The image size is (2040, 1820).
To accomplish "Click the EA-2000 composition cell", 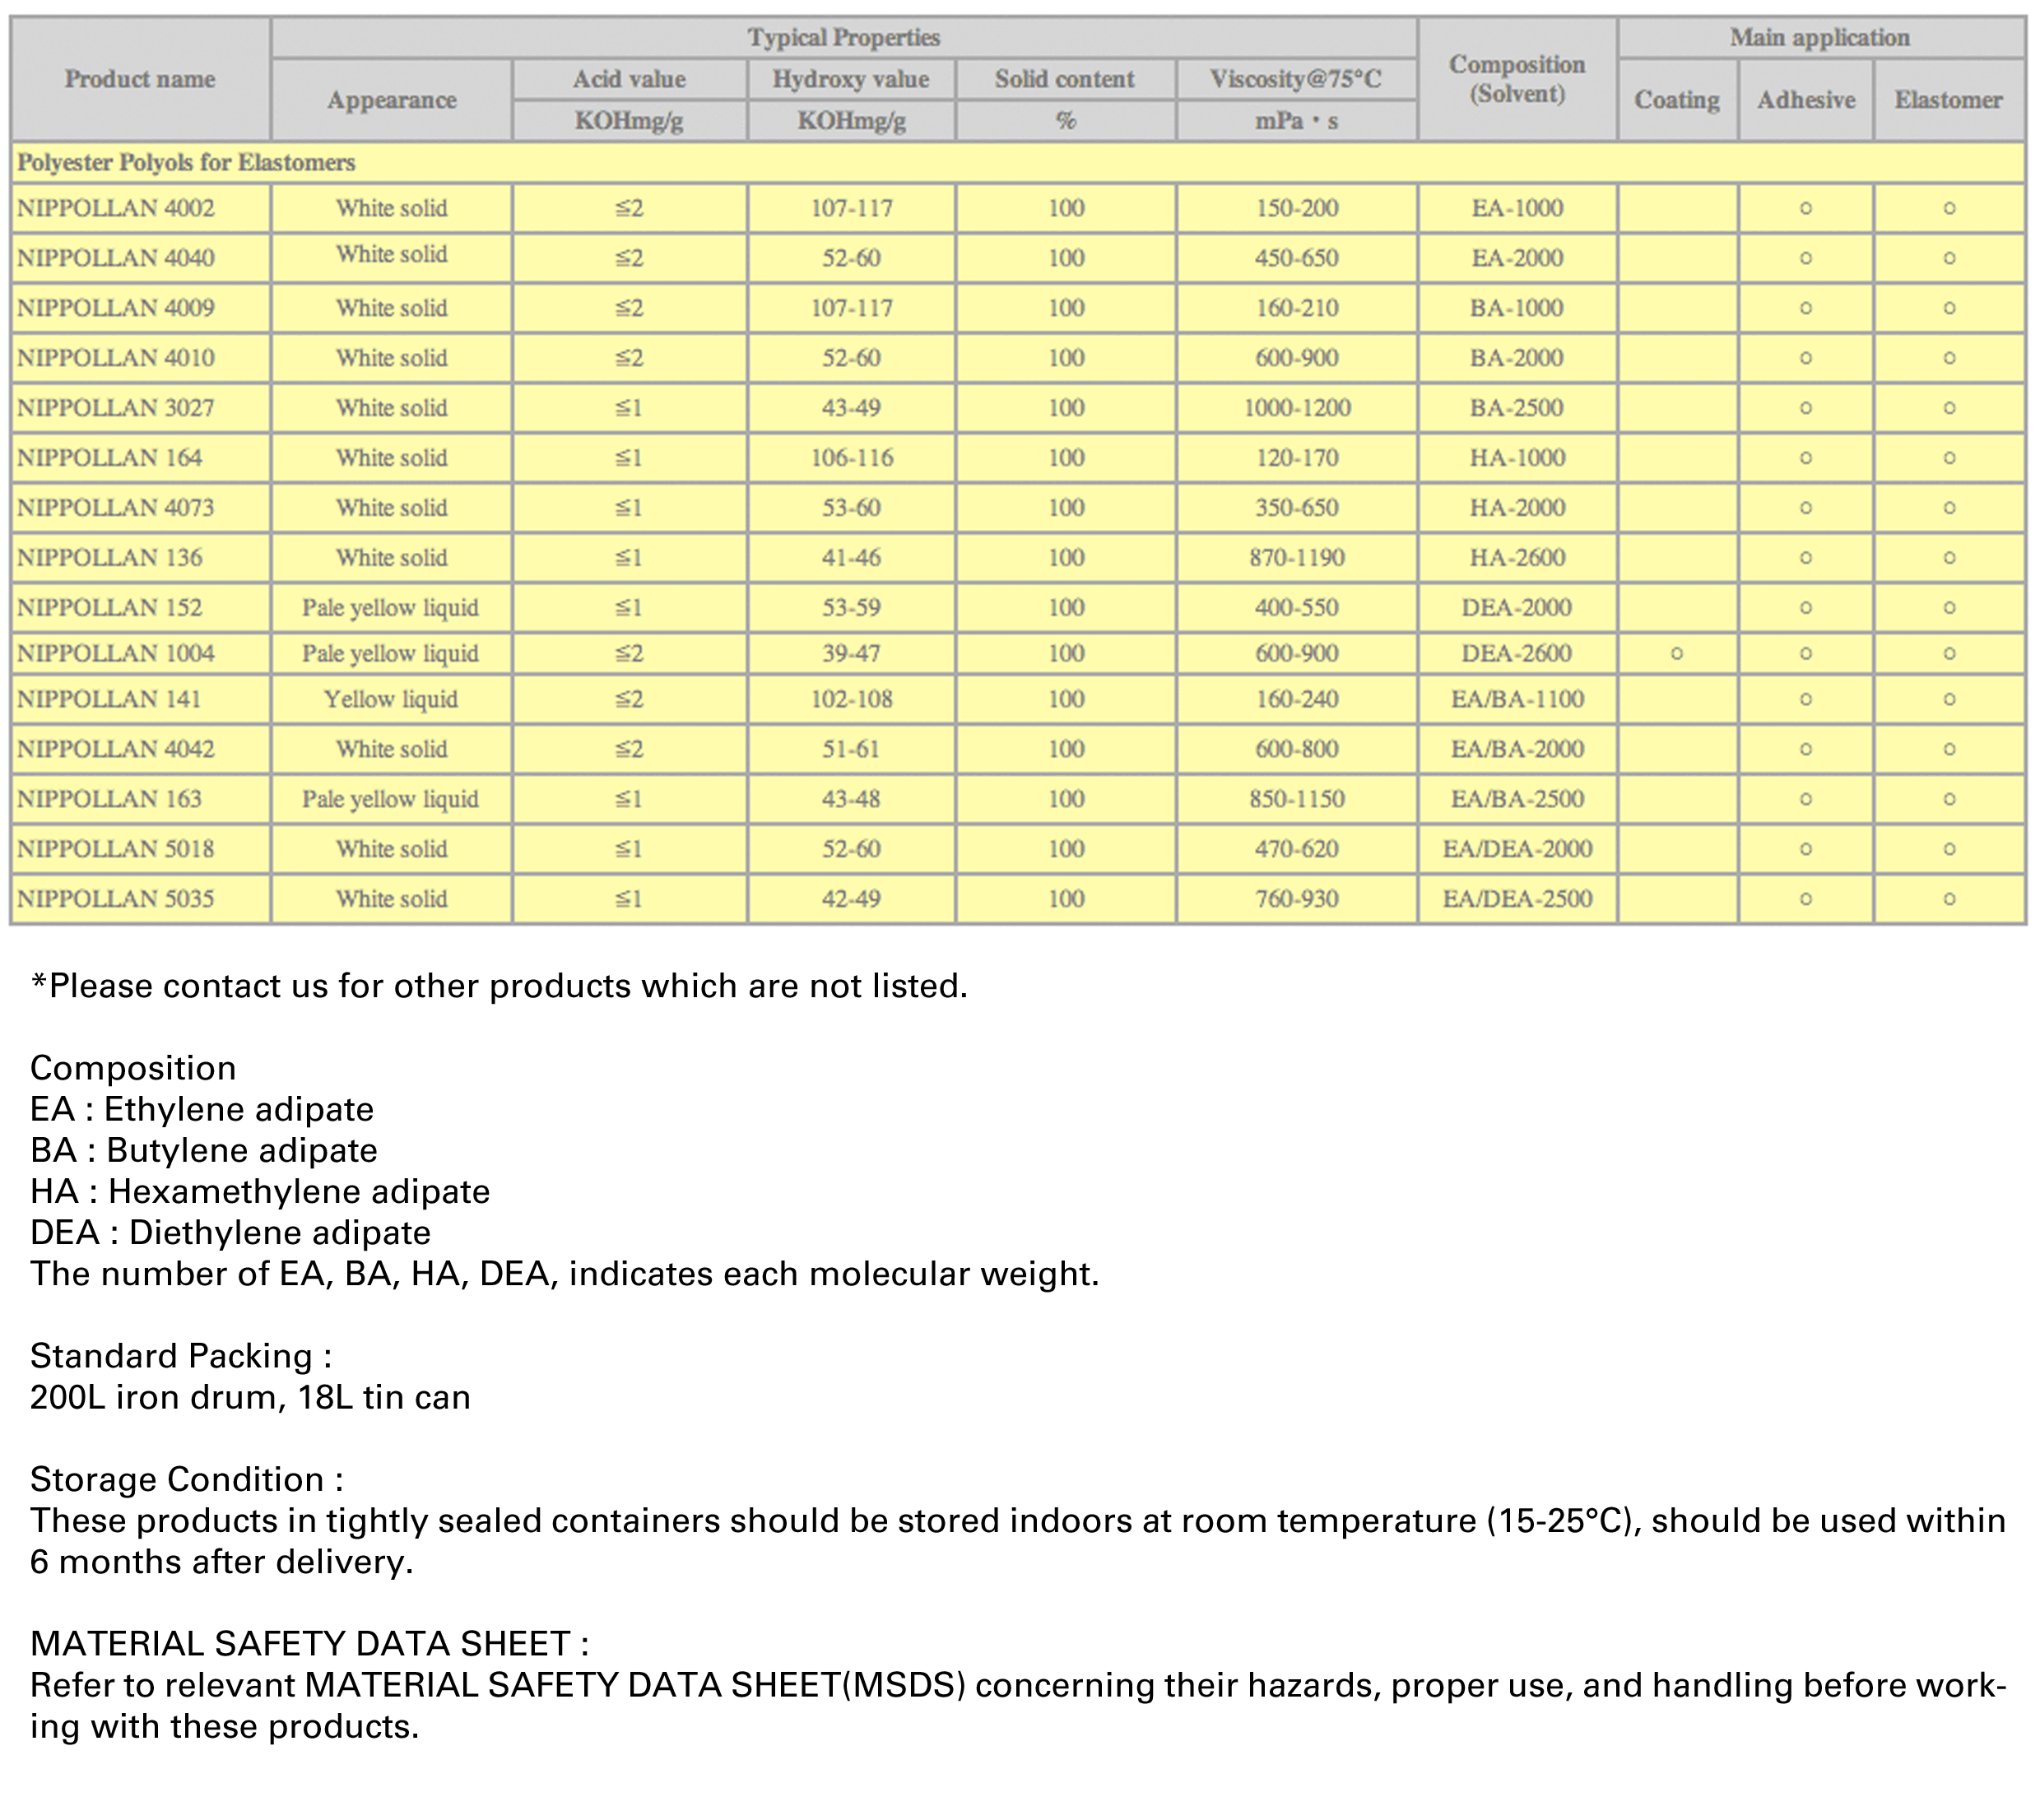I will tap(1517, 258).
